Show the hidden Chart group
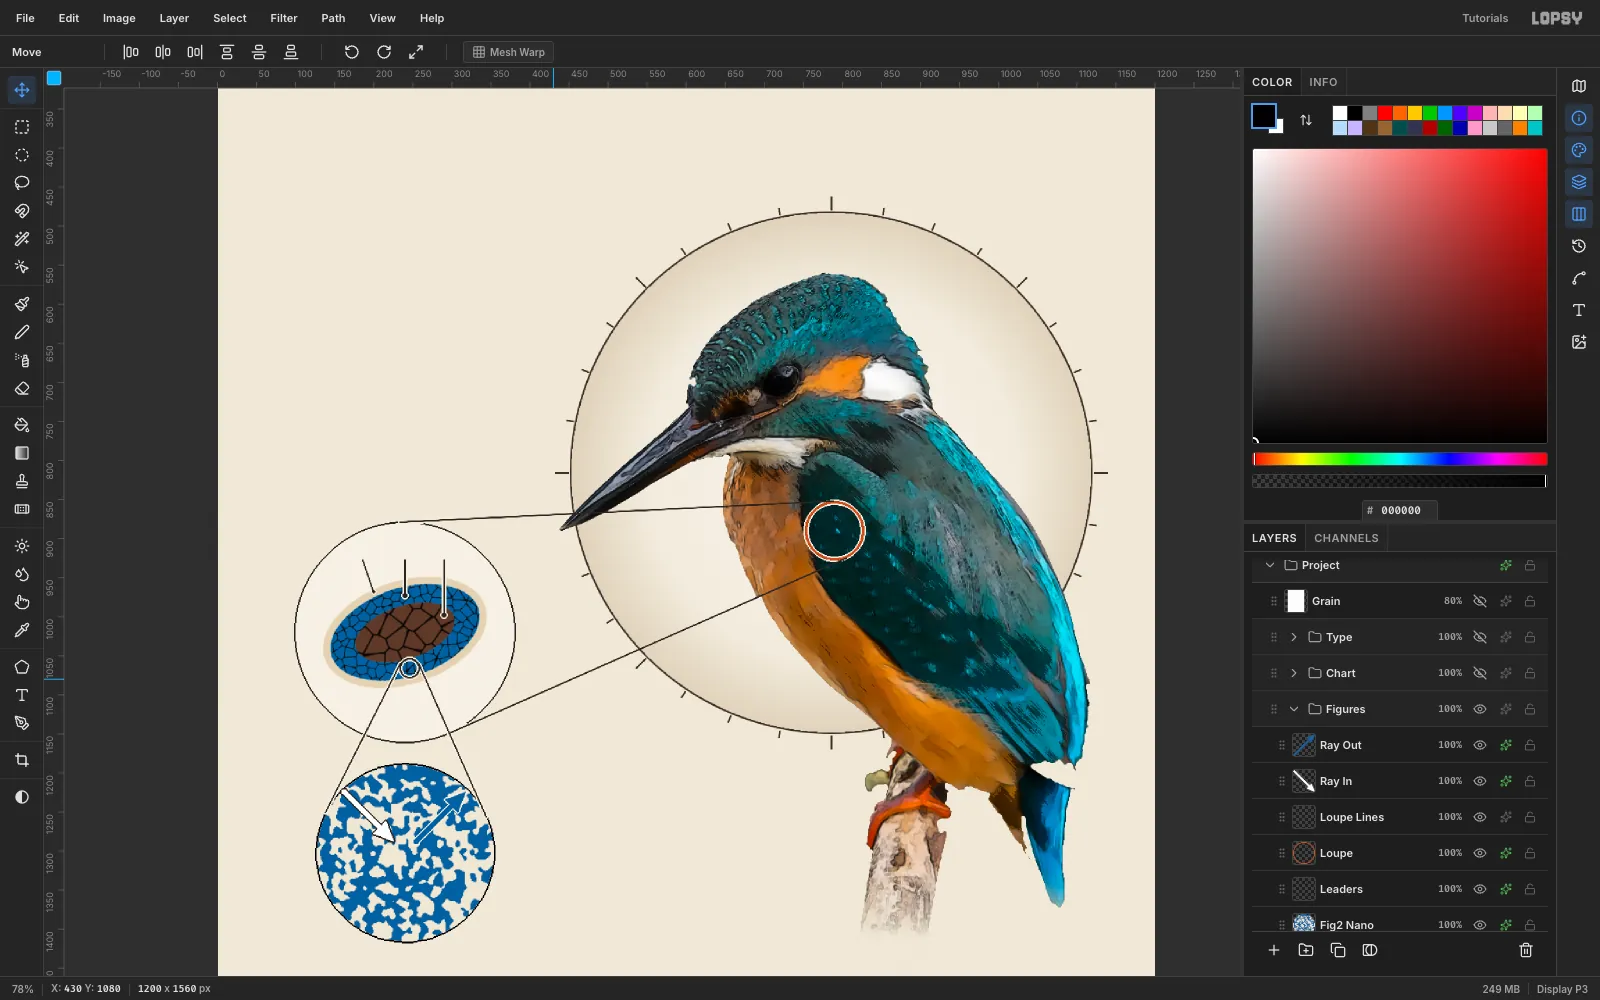The height and width of the screenshot is (1000, 1600). (x=1480, y=673)
